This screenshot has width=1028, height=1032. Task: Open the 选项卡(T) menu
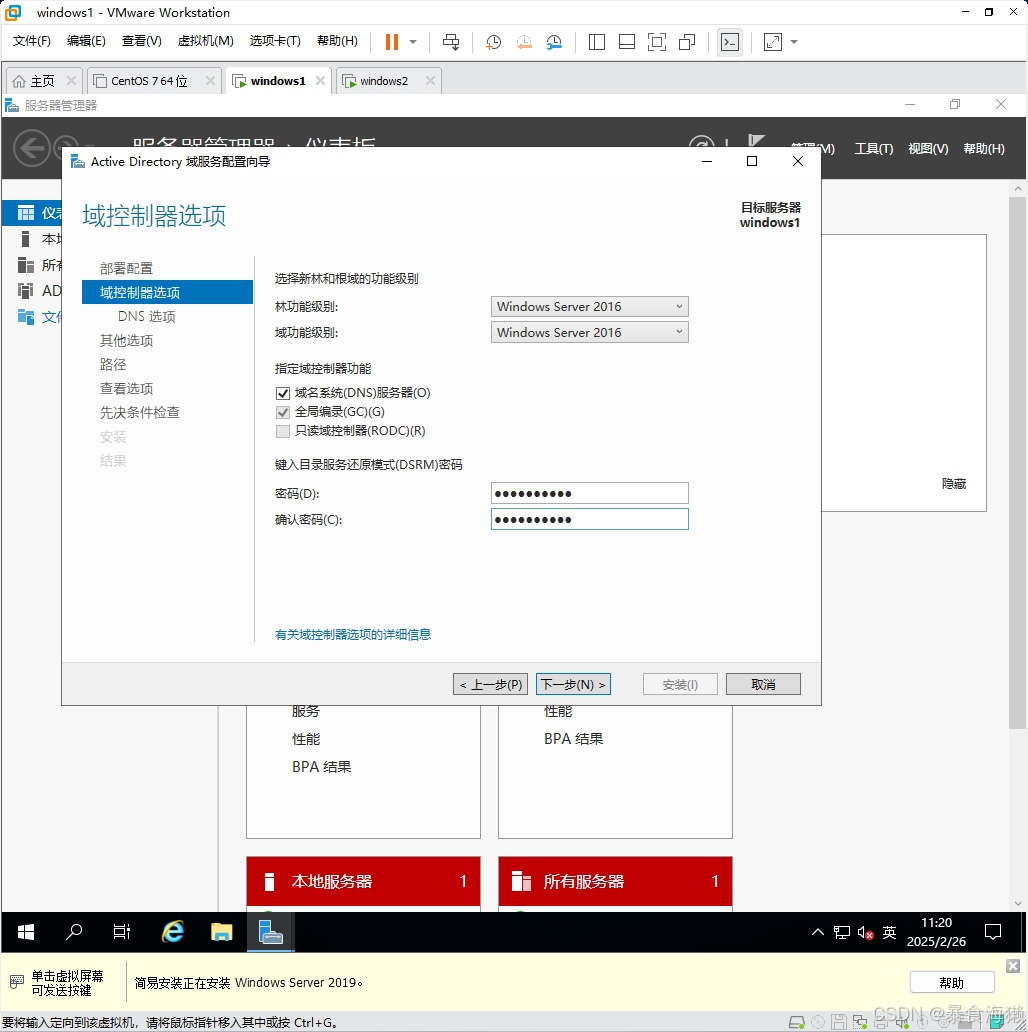(x=275, y=41)
